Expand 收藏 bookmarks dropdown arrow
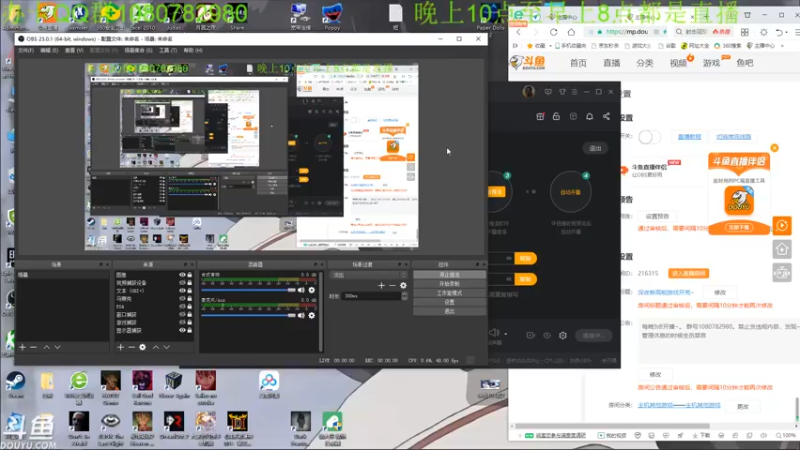 pos(551,46)
